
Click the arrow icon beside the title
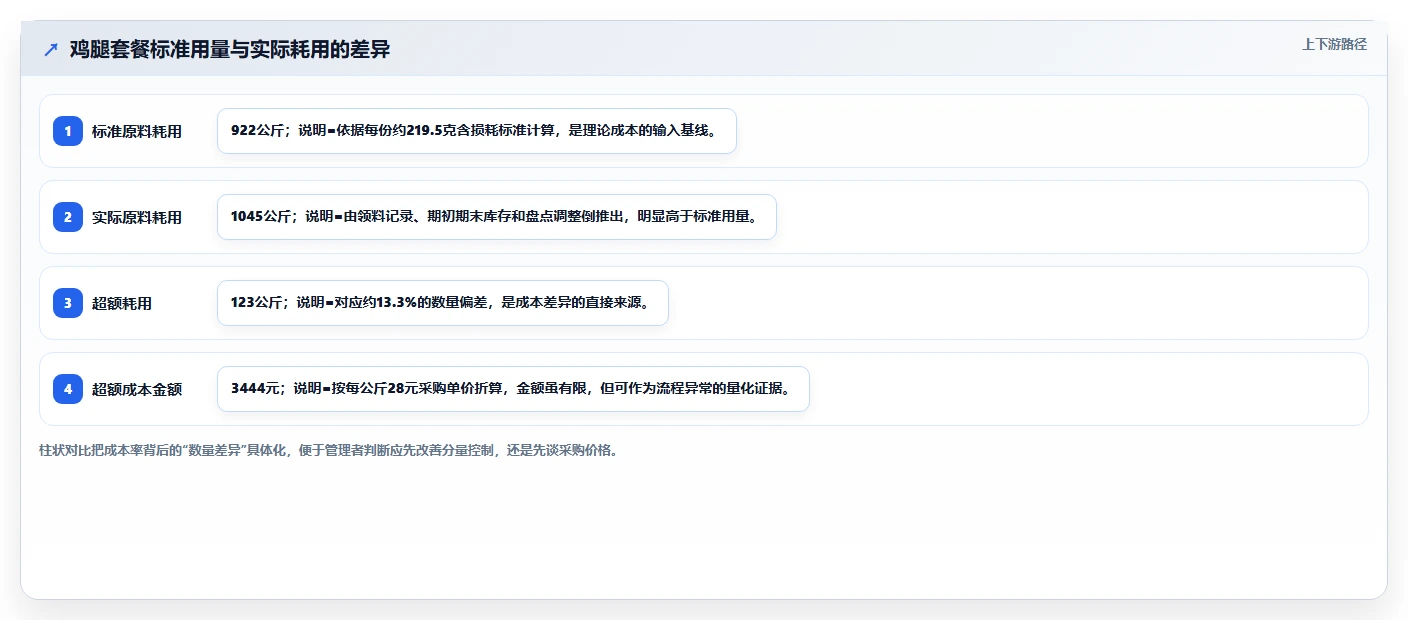[x=51, y=50]
